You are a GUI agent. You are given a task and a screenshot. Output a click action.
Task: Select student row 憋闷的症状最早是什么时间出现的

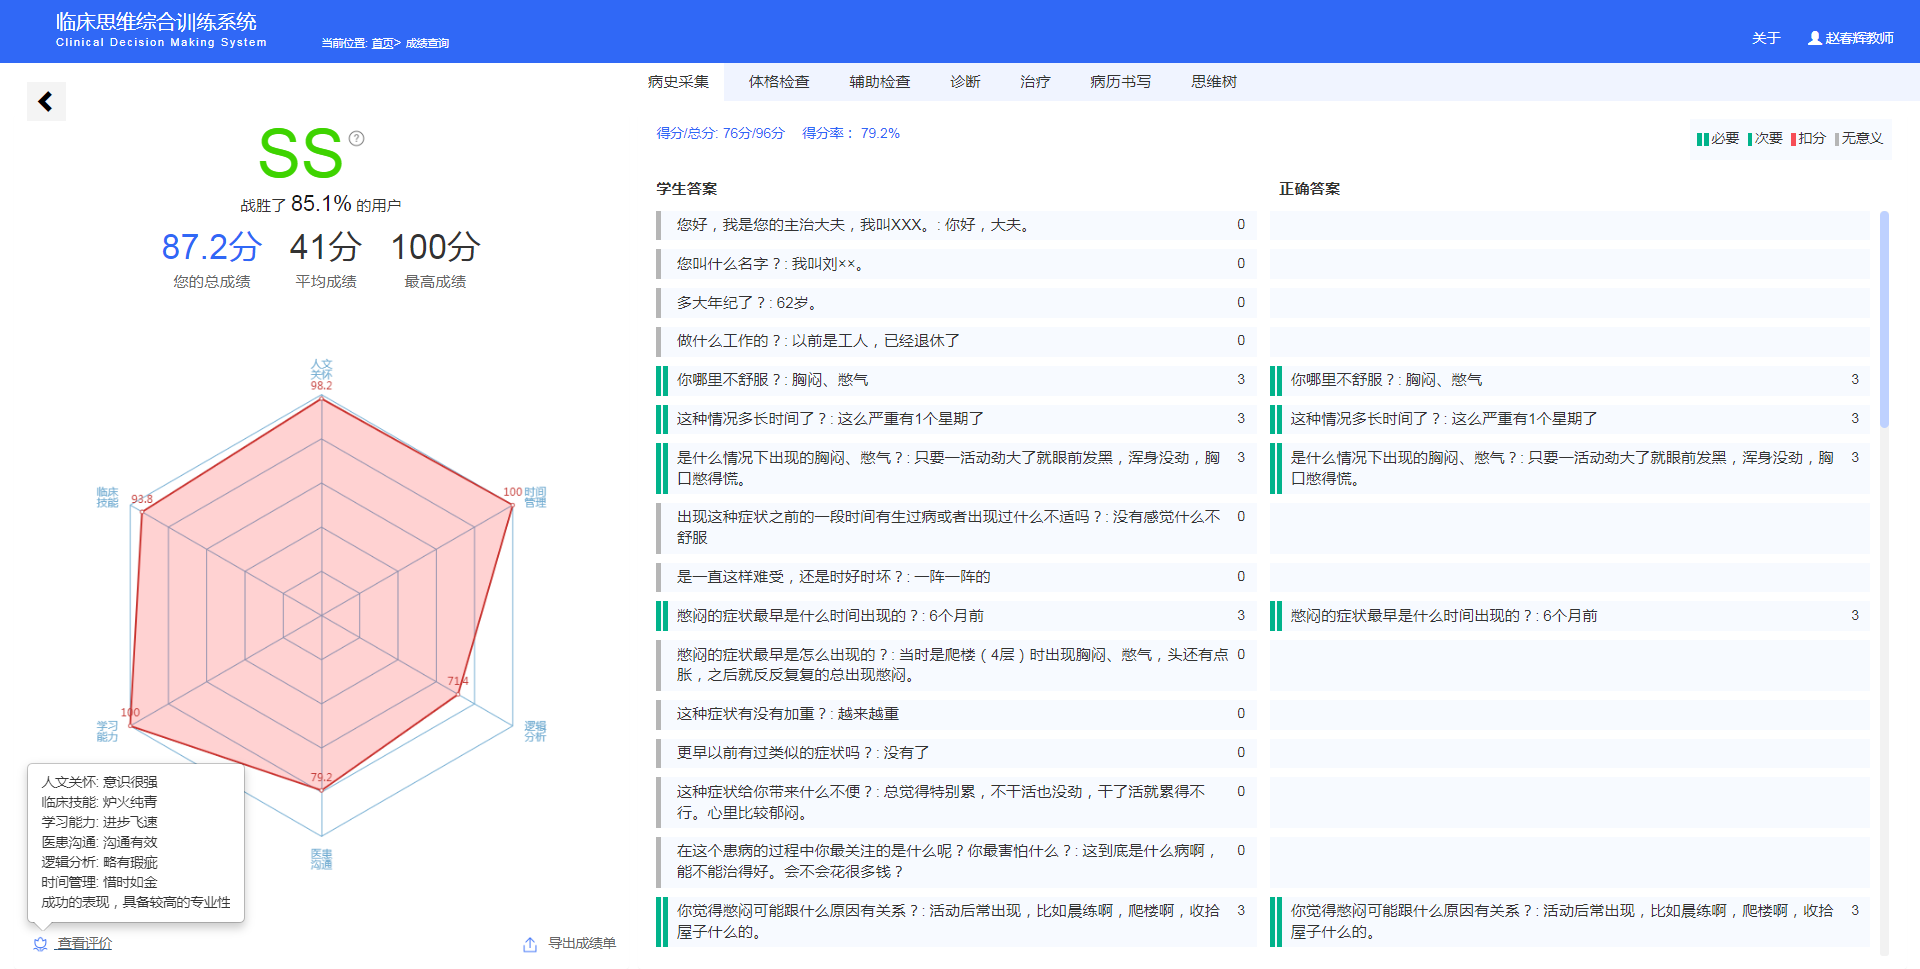pos(956,616)
